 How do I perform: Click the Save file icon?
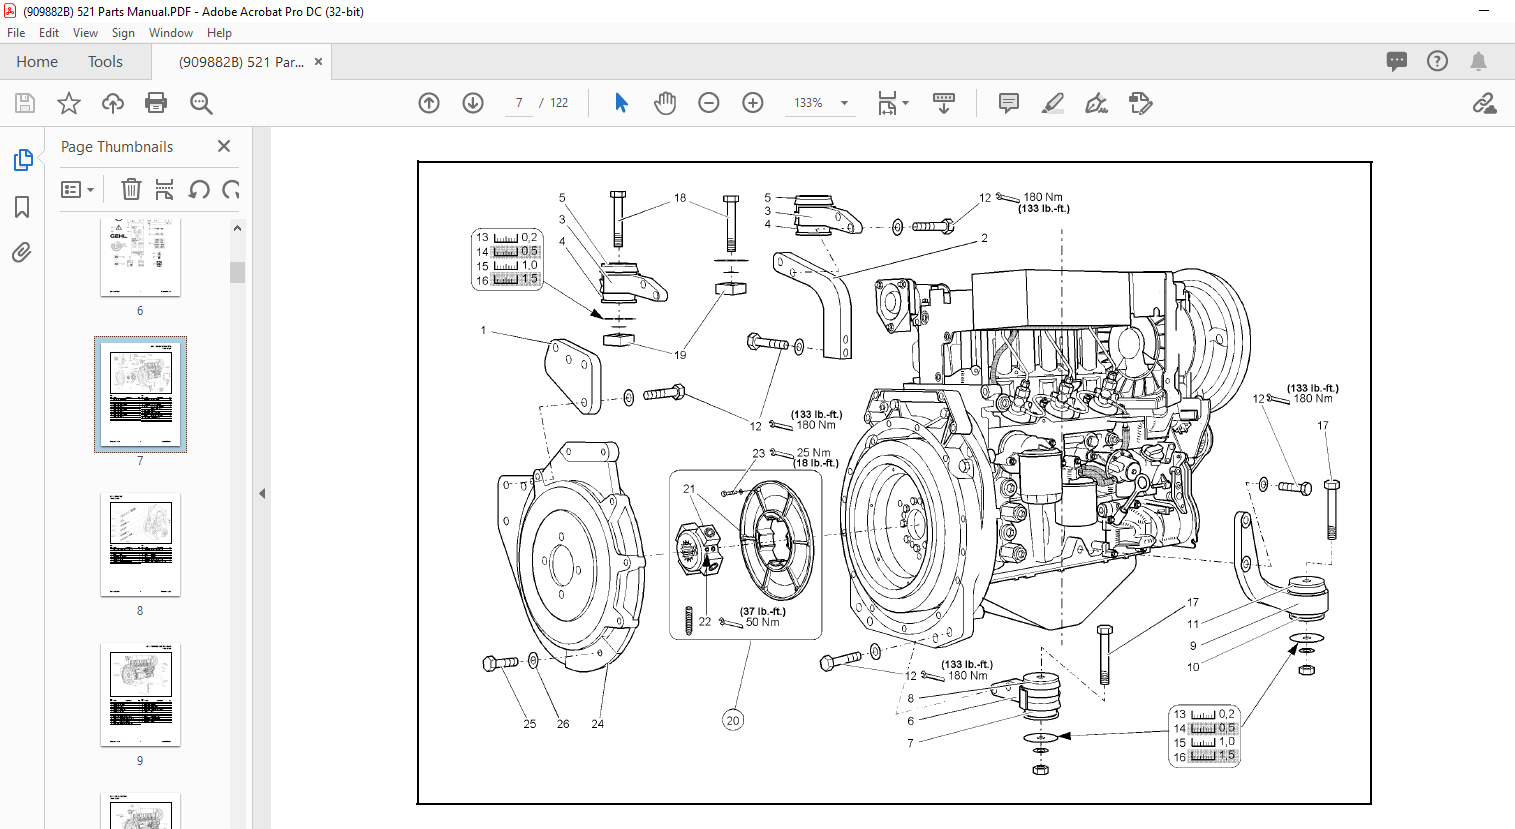(x=25, y=103)
